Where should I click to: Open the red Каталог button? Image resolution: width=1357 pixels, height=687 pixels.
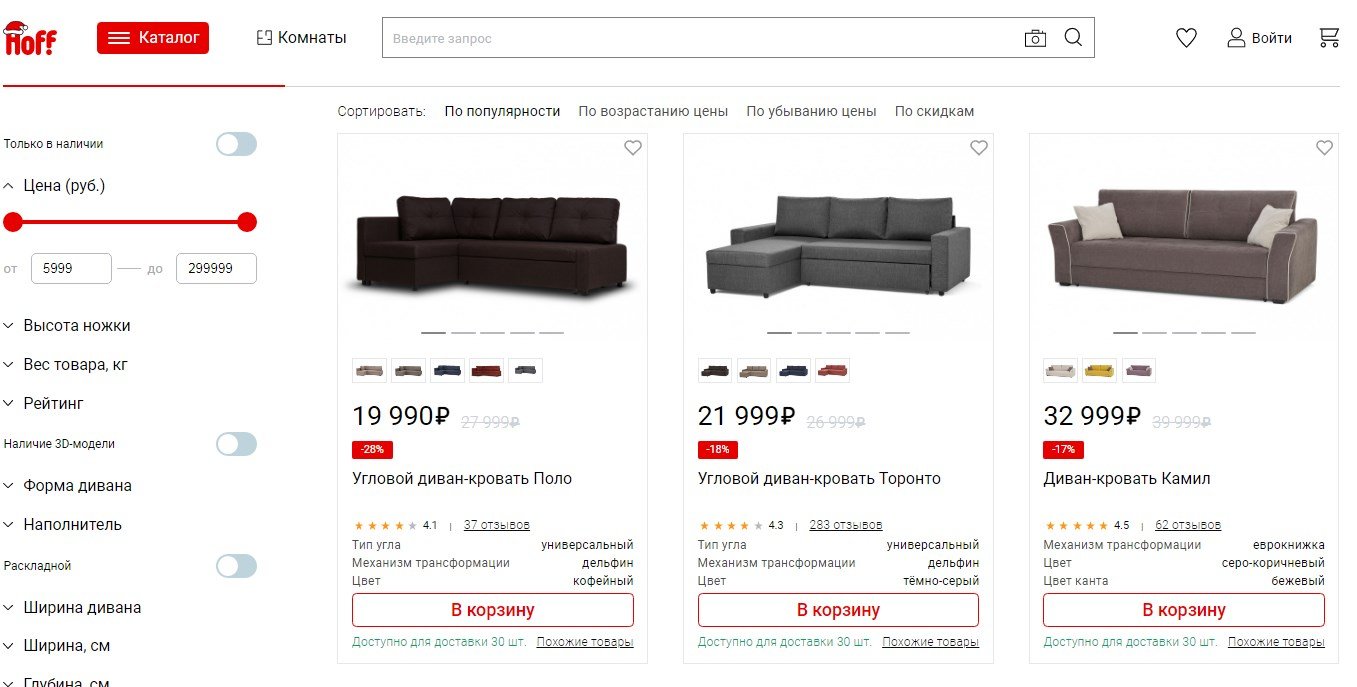pos(153,38)
